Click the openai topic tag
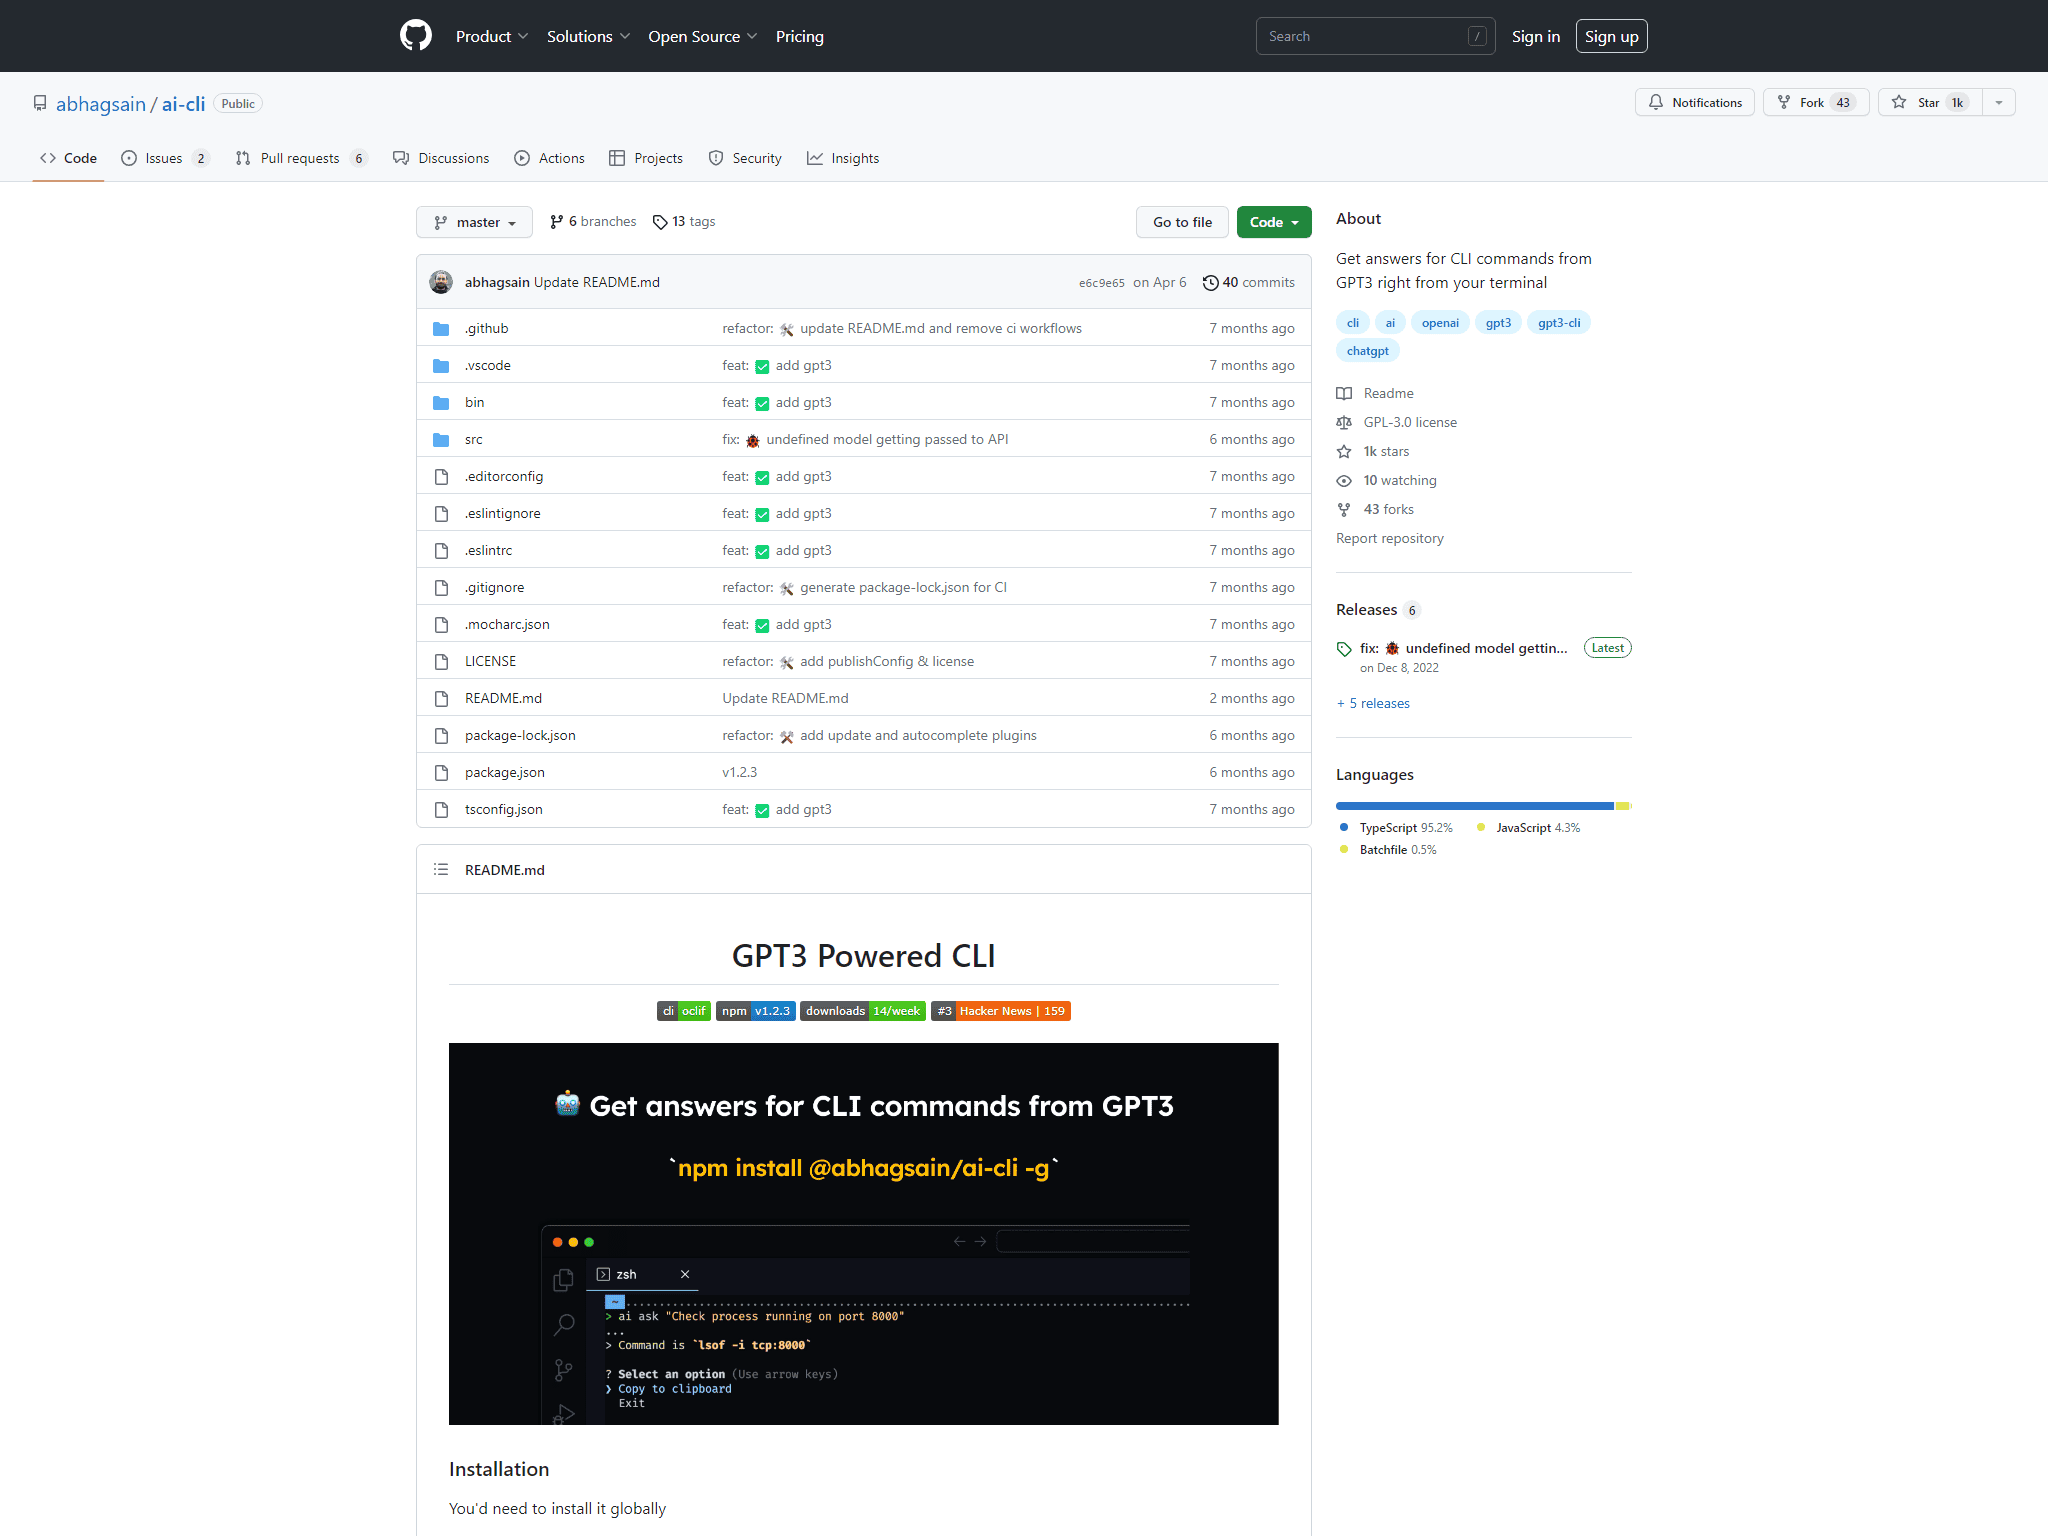2048x1536 pixels. (1440, 322)
